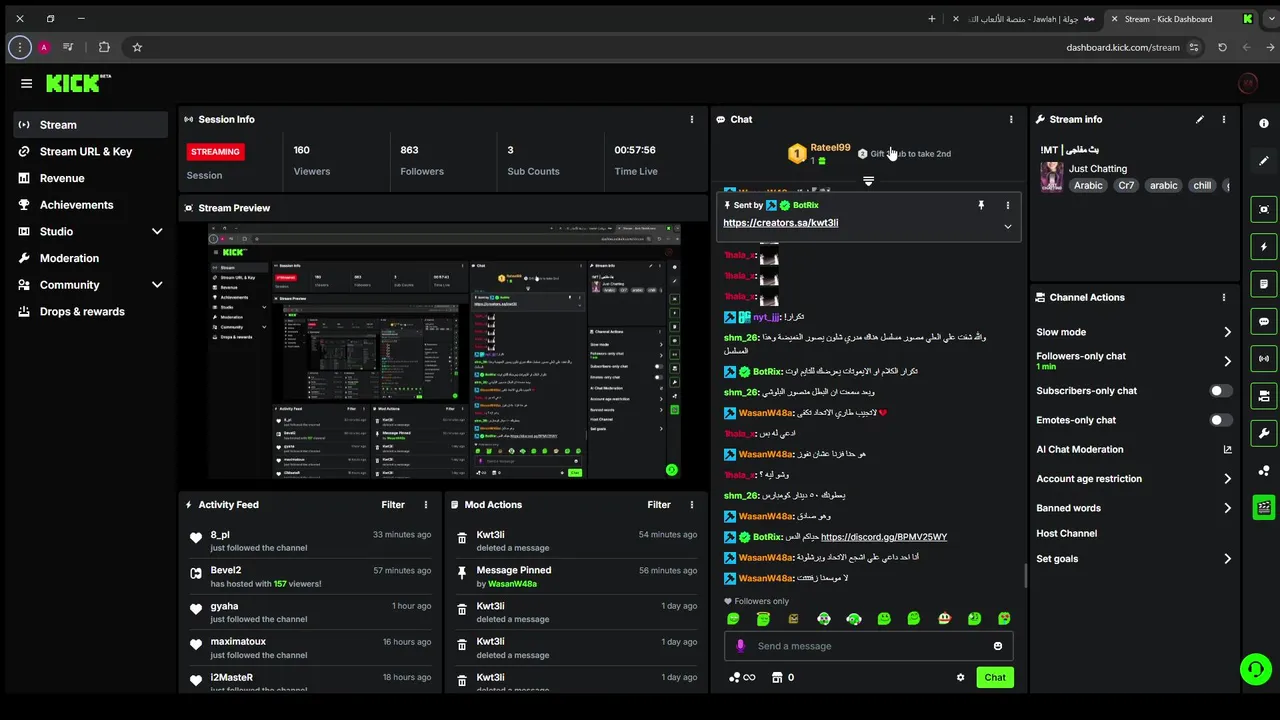
Task: Reload the page in browser
Action: 1222,47
